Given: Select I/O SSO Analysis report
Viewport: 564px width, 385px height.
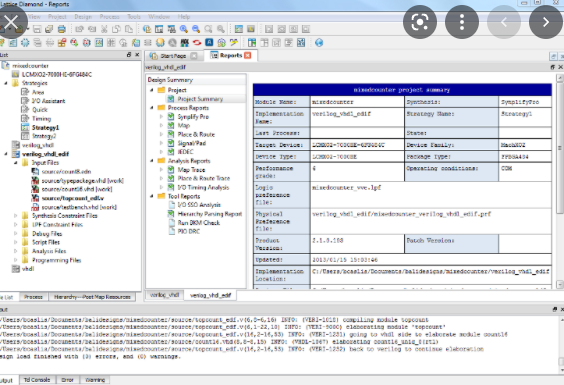Looking at the screenshot, I should [x=199, y=205].
